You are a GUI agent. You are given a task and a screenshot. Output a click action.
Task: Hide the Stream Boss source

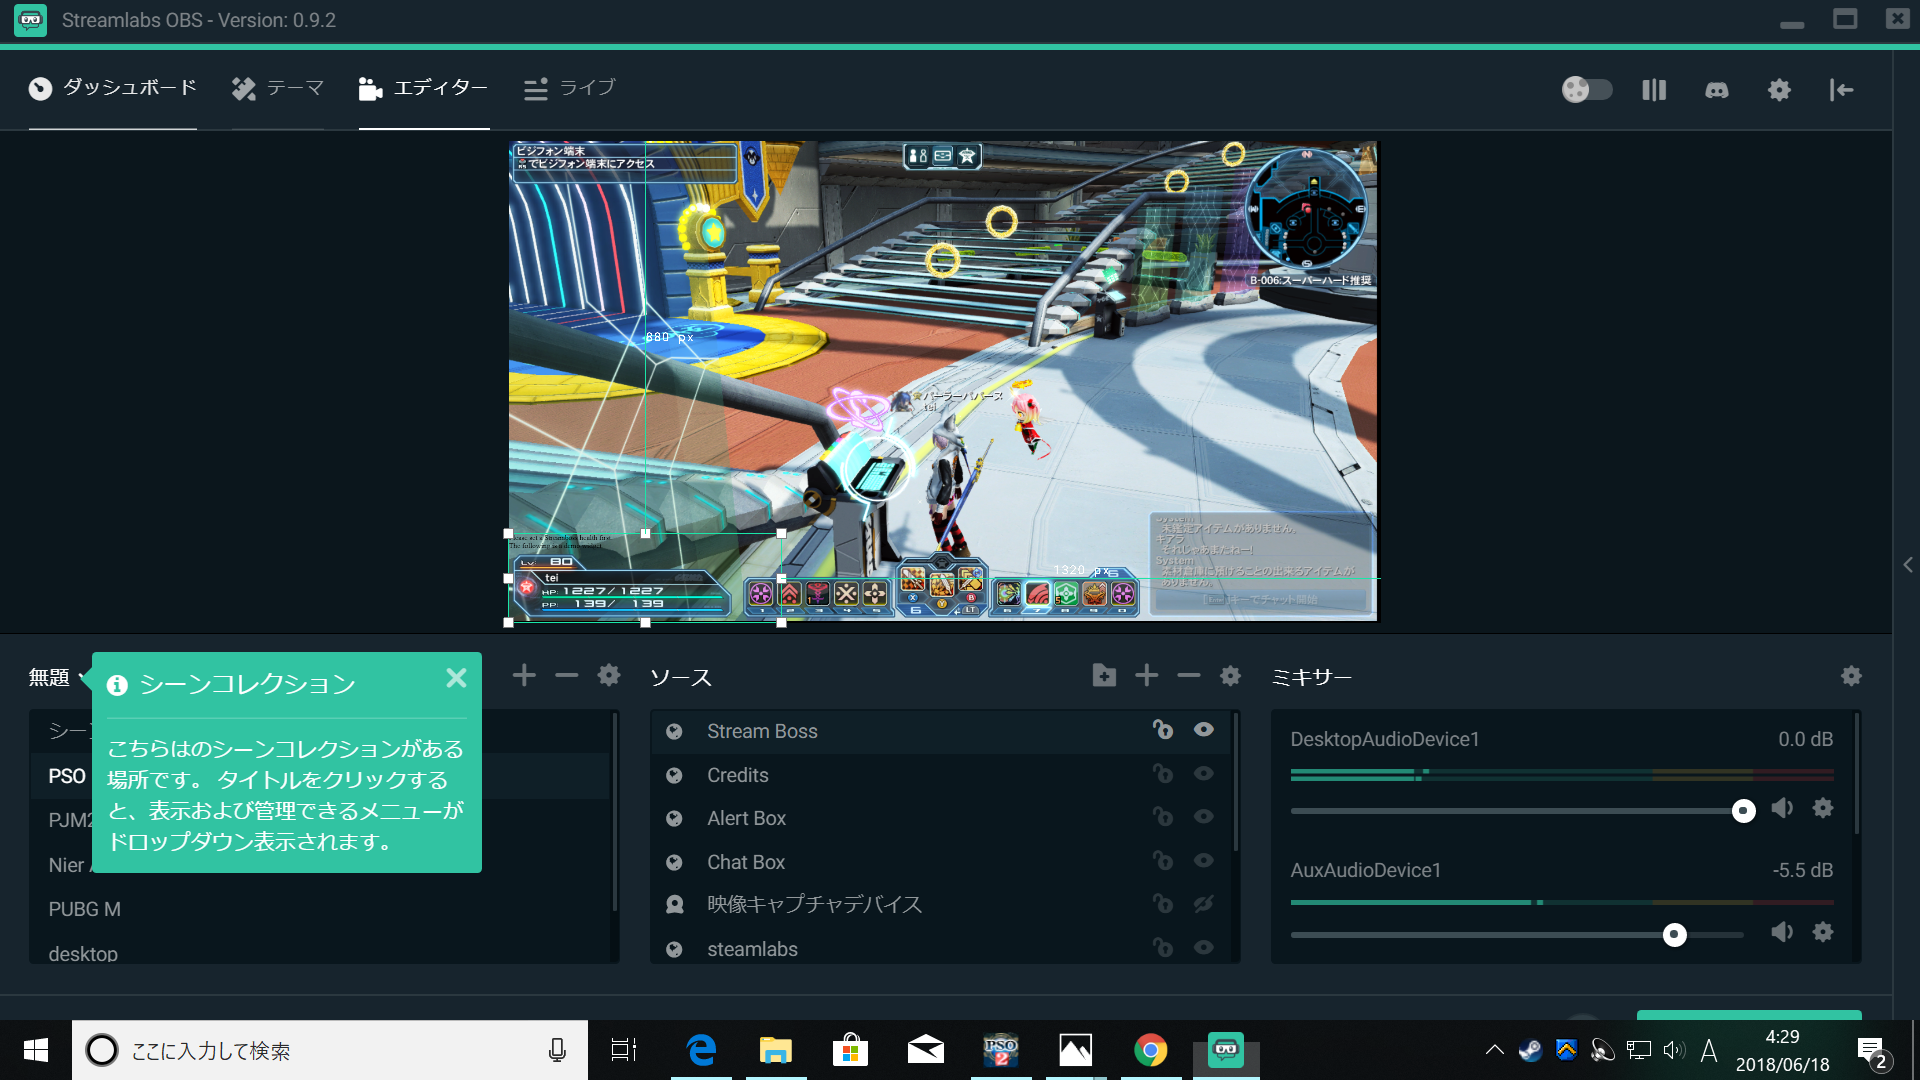(1204, 730)
